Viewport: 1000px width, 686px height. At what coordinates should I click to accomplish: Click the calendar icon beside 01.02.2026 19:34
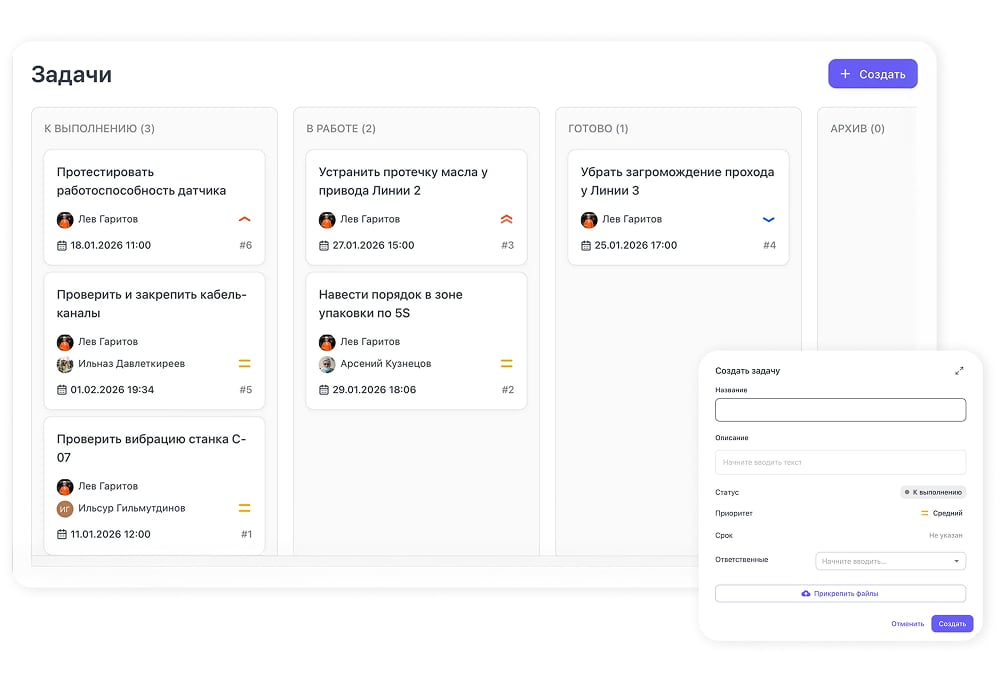pos(62,390)
